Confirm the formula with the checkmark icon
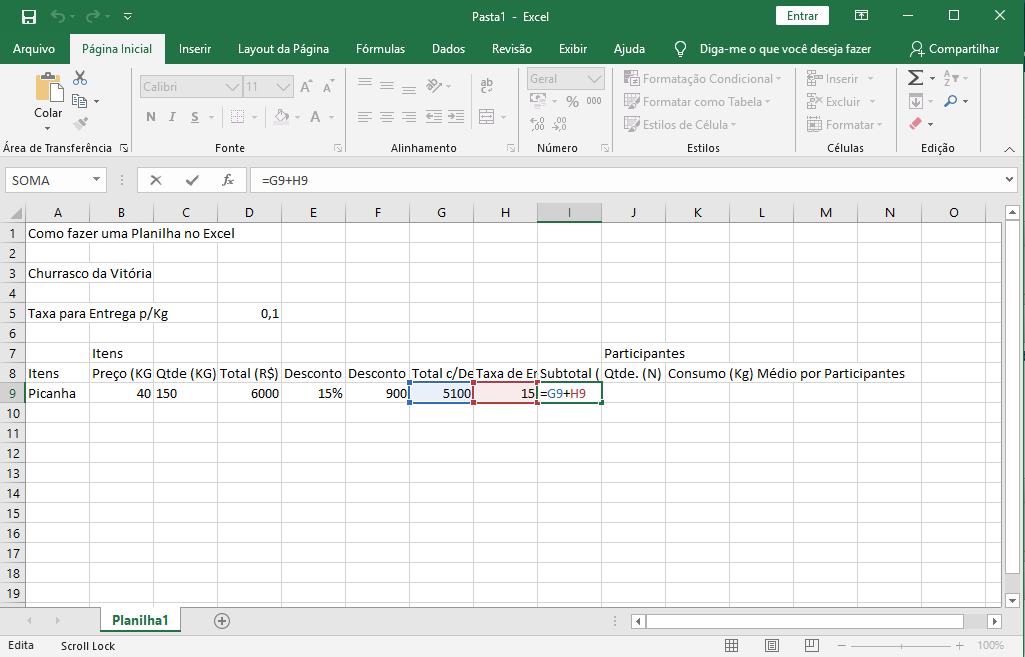The height and width of the screenshot is (657, 1025). pos(192,180)
